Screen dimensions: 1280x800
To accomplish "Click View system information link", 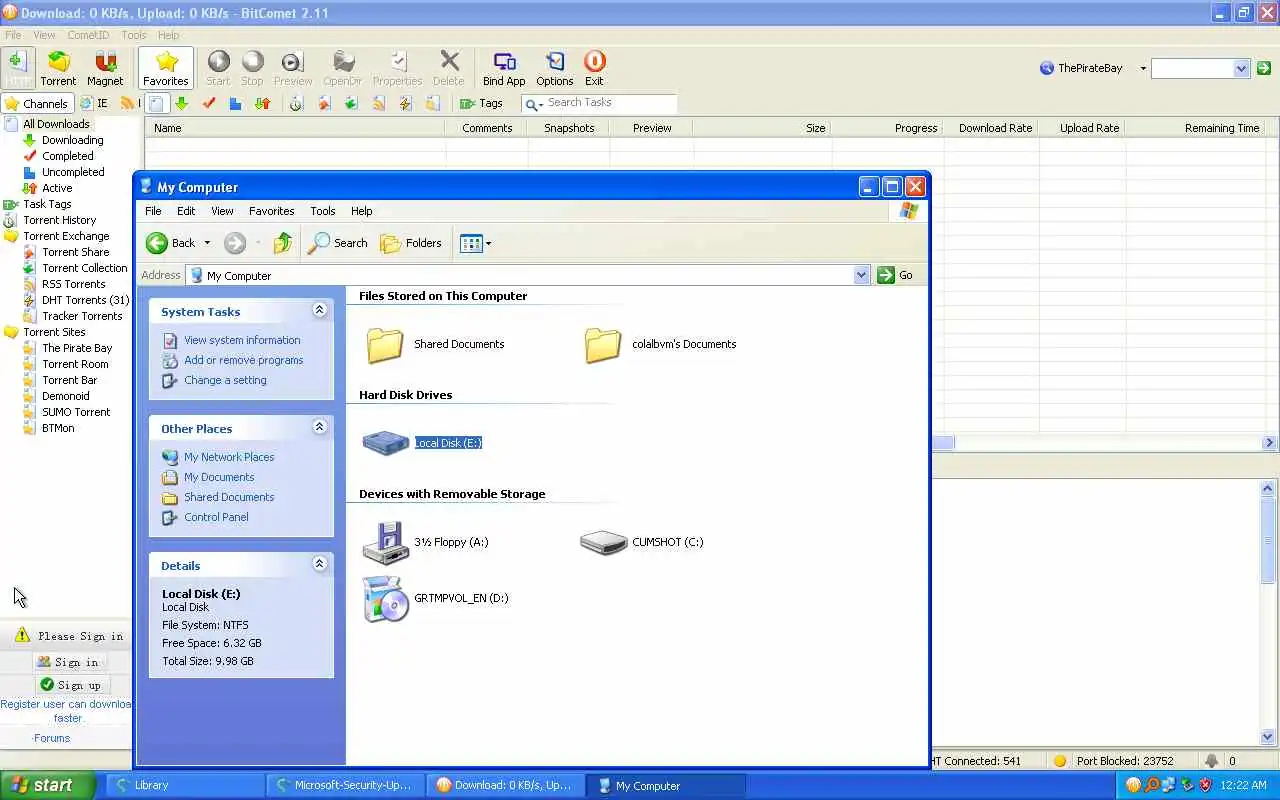I will tap(242, 340).
